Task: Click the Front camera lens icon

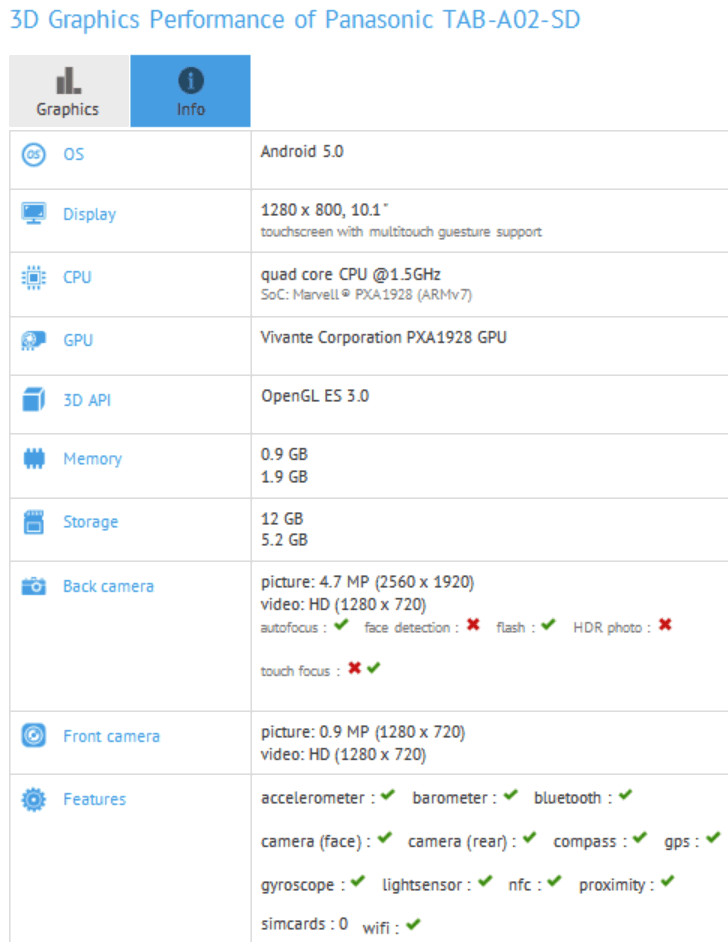Action: 34,735
